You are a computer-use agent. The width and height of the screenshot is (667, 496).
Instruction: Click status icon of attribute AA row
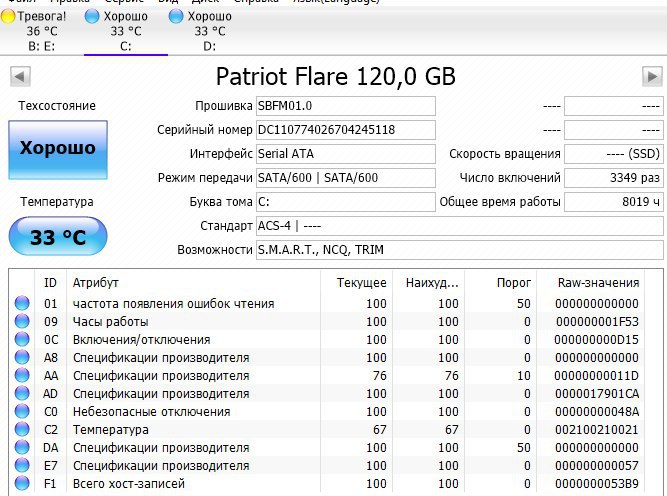click(x=22, y=375)
